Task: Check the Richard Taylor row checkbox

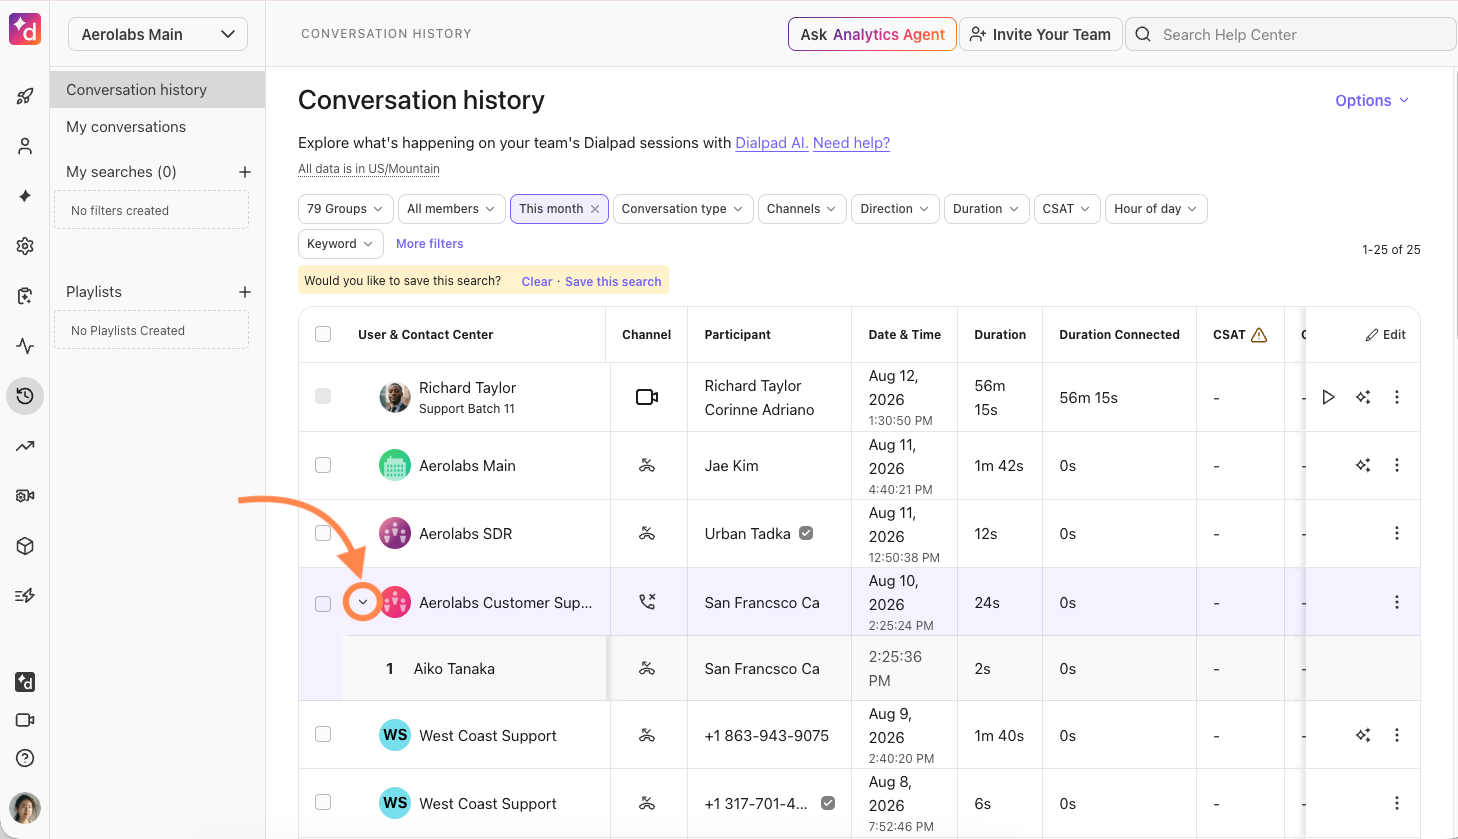Action: tap(323, 396)
